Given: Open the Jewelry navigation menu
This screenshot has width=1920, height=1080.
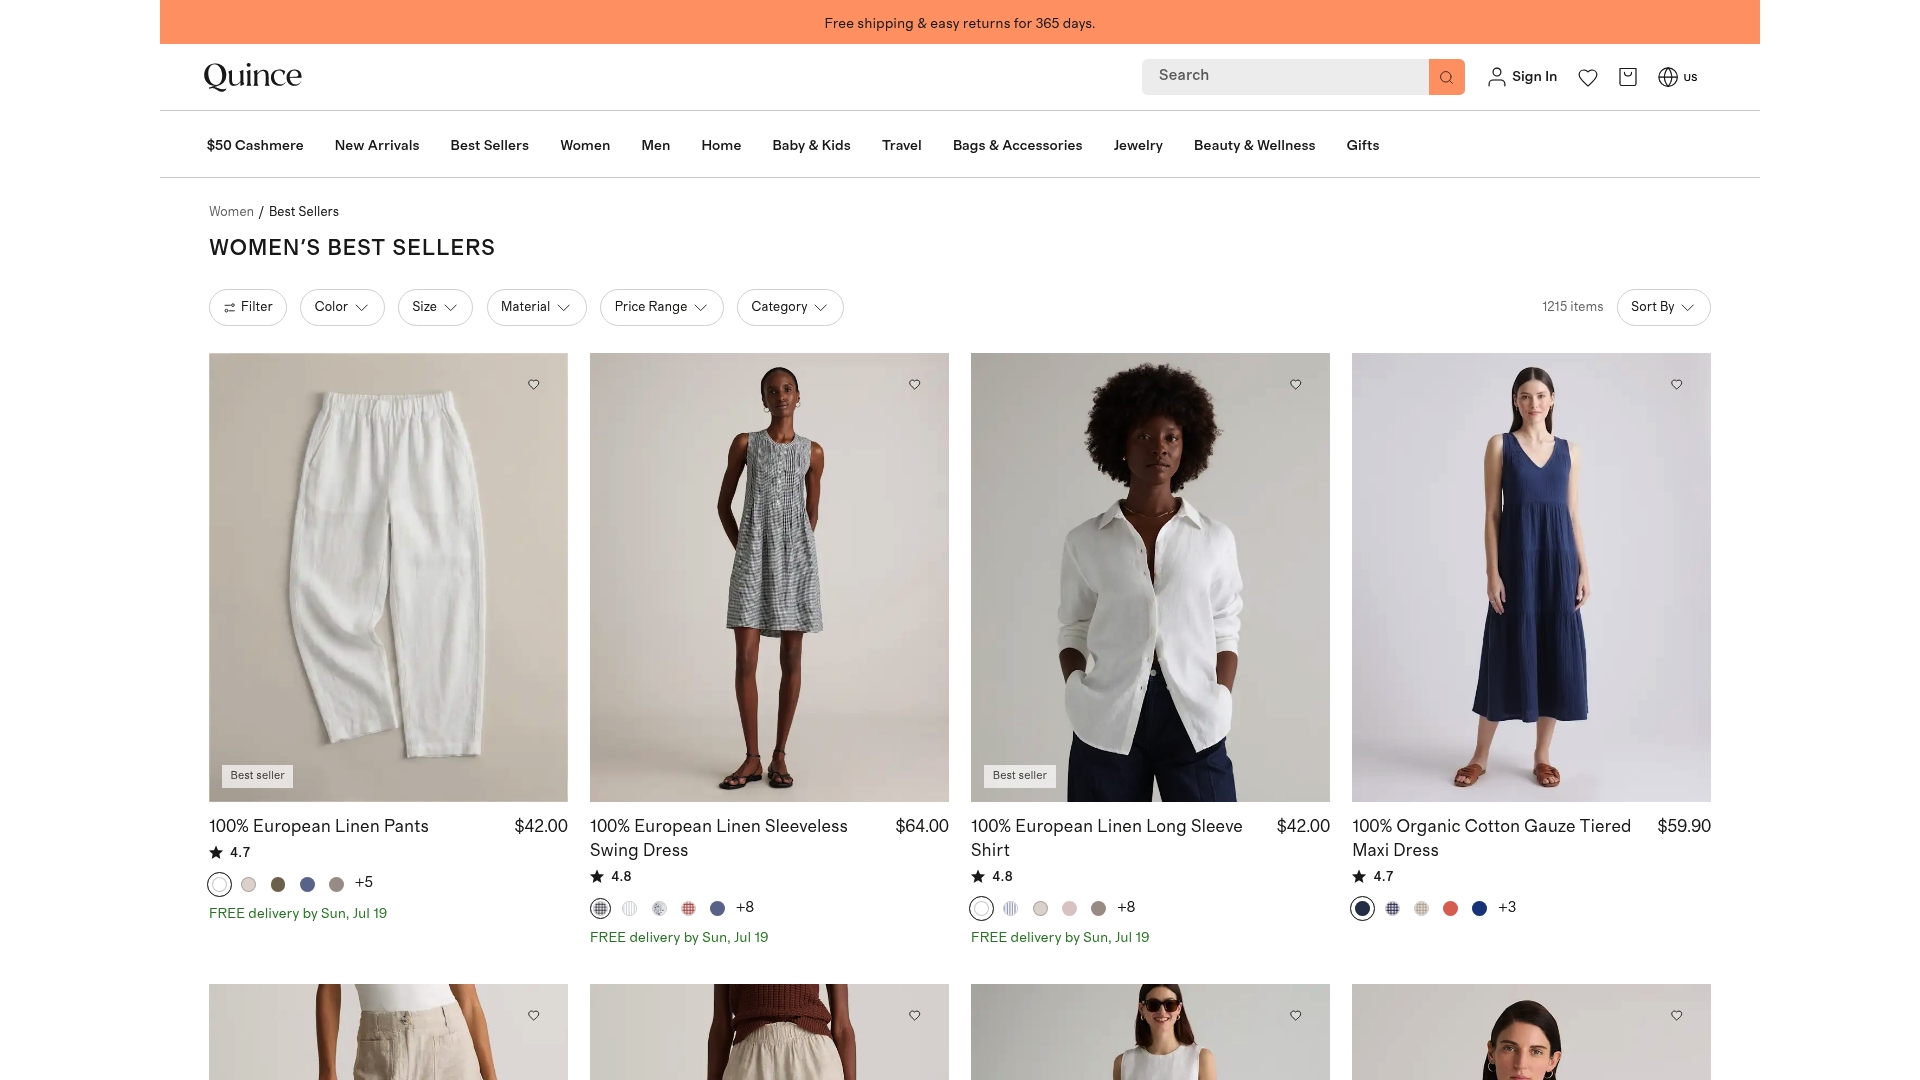Looking at the screenshot, I should pos(1138,145).
